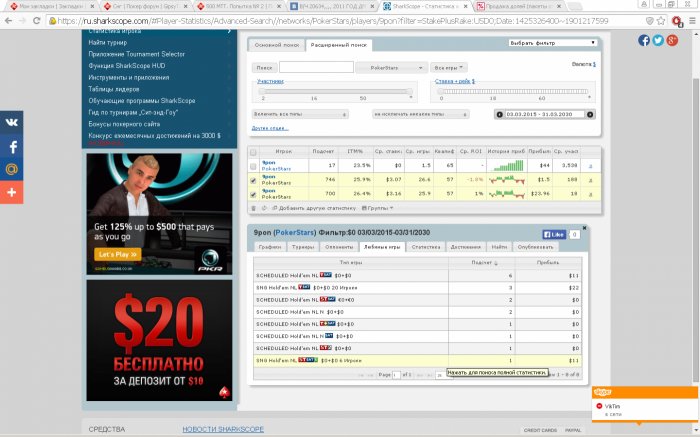Refresh results using the circular arrow icon
The image size is (700, 437).
click(264, 208)
